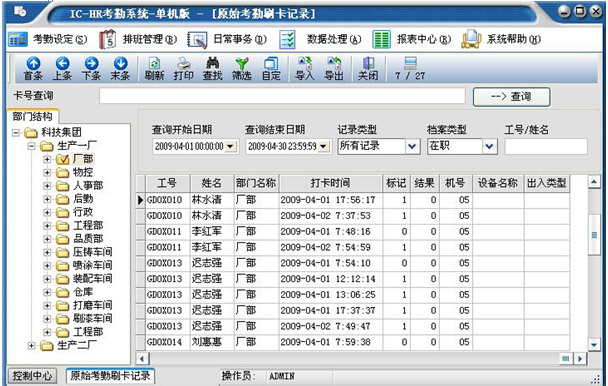Select 装配车间 folder in tree
Screen dimensions: 608x386
pyautogui.click(x=84, y=279)
